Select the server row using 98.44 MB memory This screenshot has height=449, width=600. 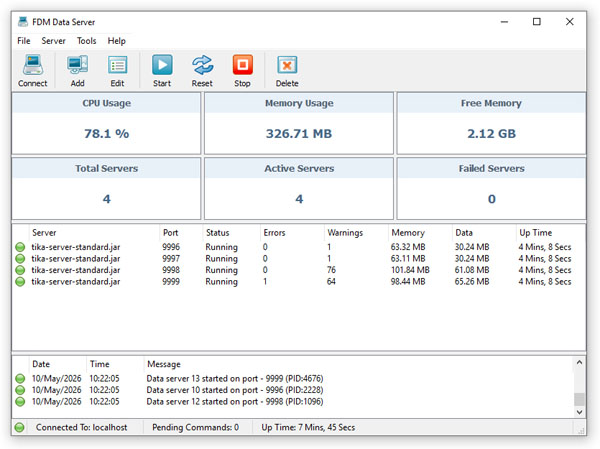[x=298, y=282]
